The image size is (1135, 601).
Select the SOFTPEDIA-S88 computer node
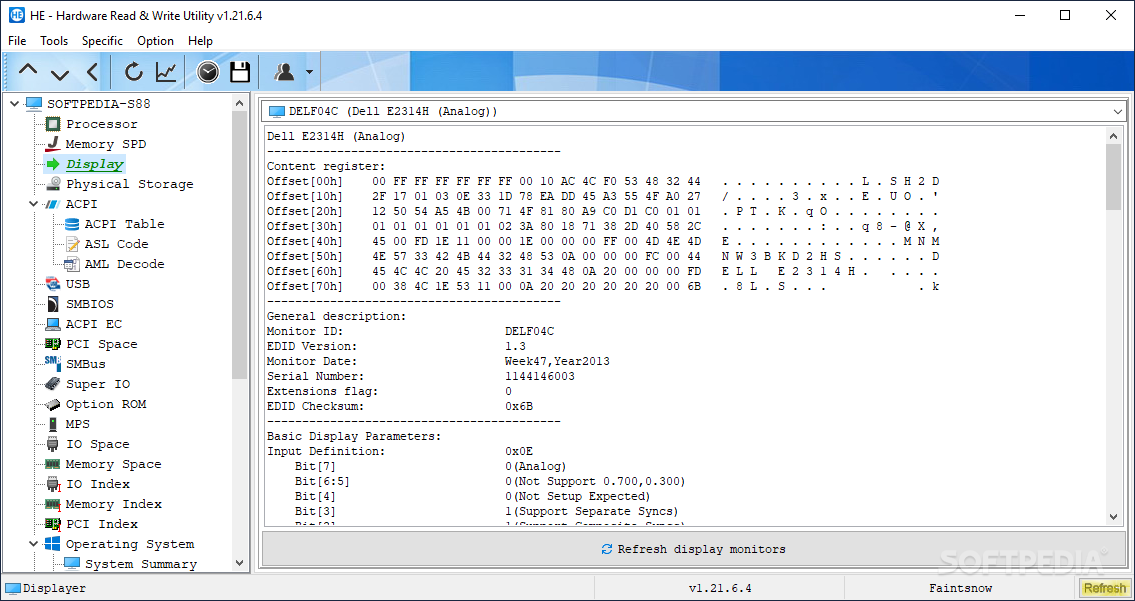[x=99, y=104]
